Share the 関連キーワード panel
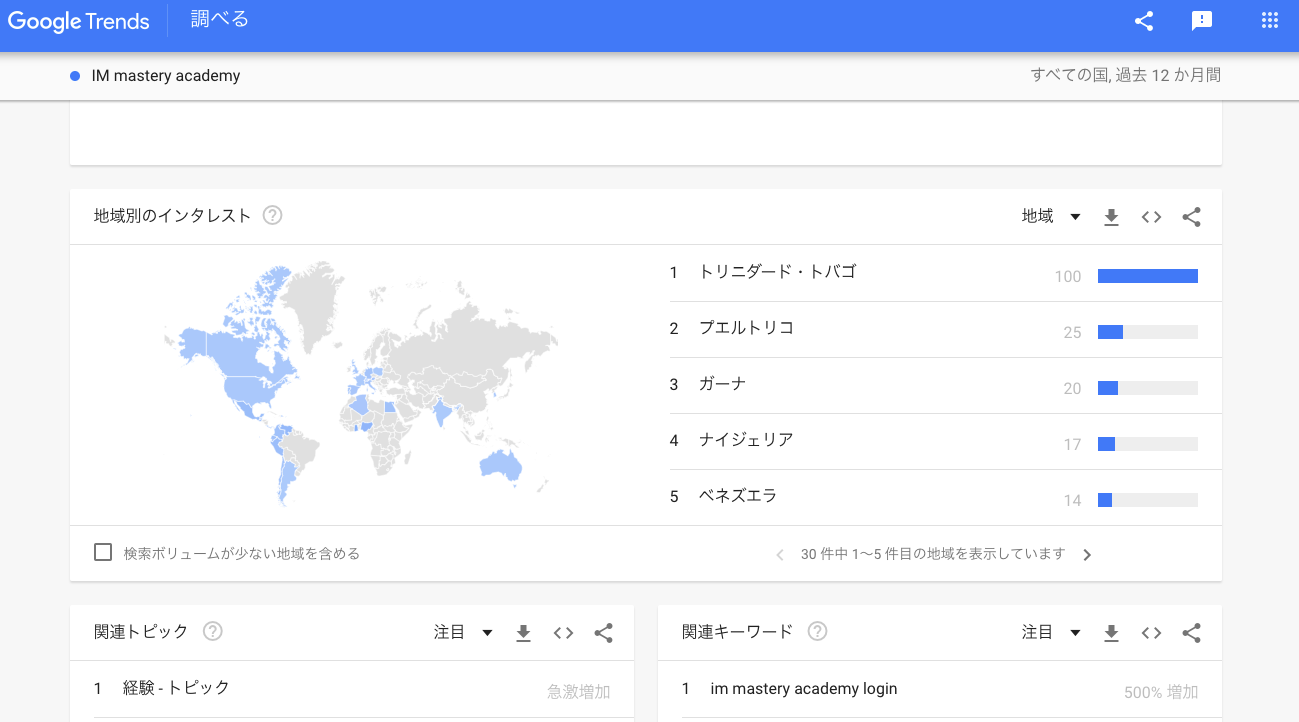Image resolution: width=1299 pixels, height=722 pixels. coord(1191,633)
